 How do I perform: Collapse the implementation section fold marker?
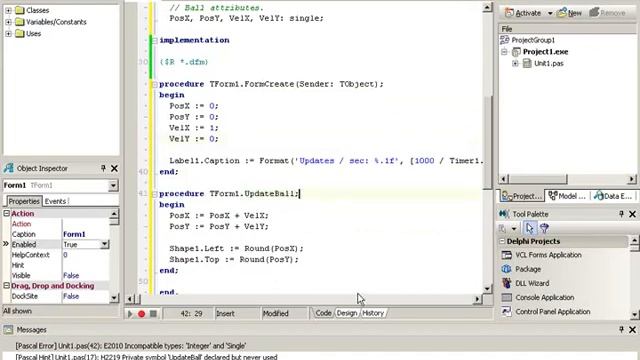[x=155, y=40]
